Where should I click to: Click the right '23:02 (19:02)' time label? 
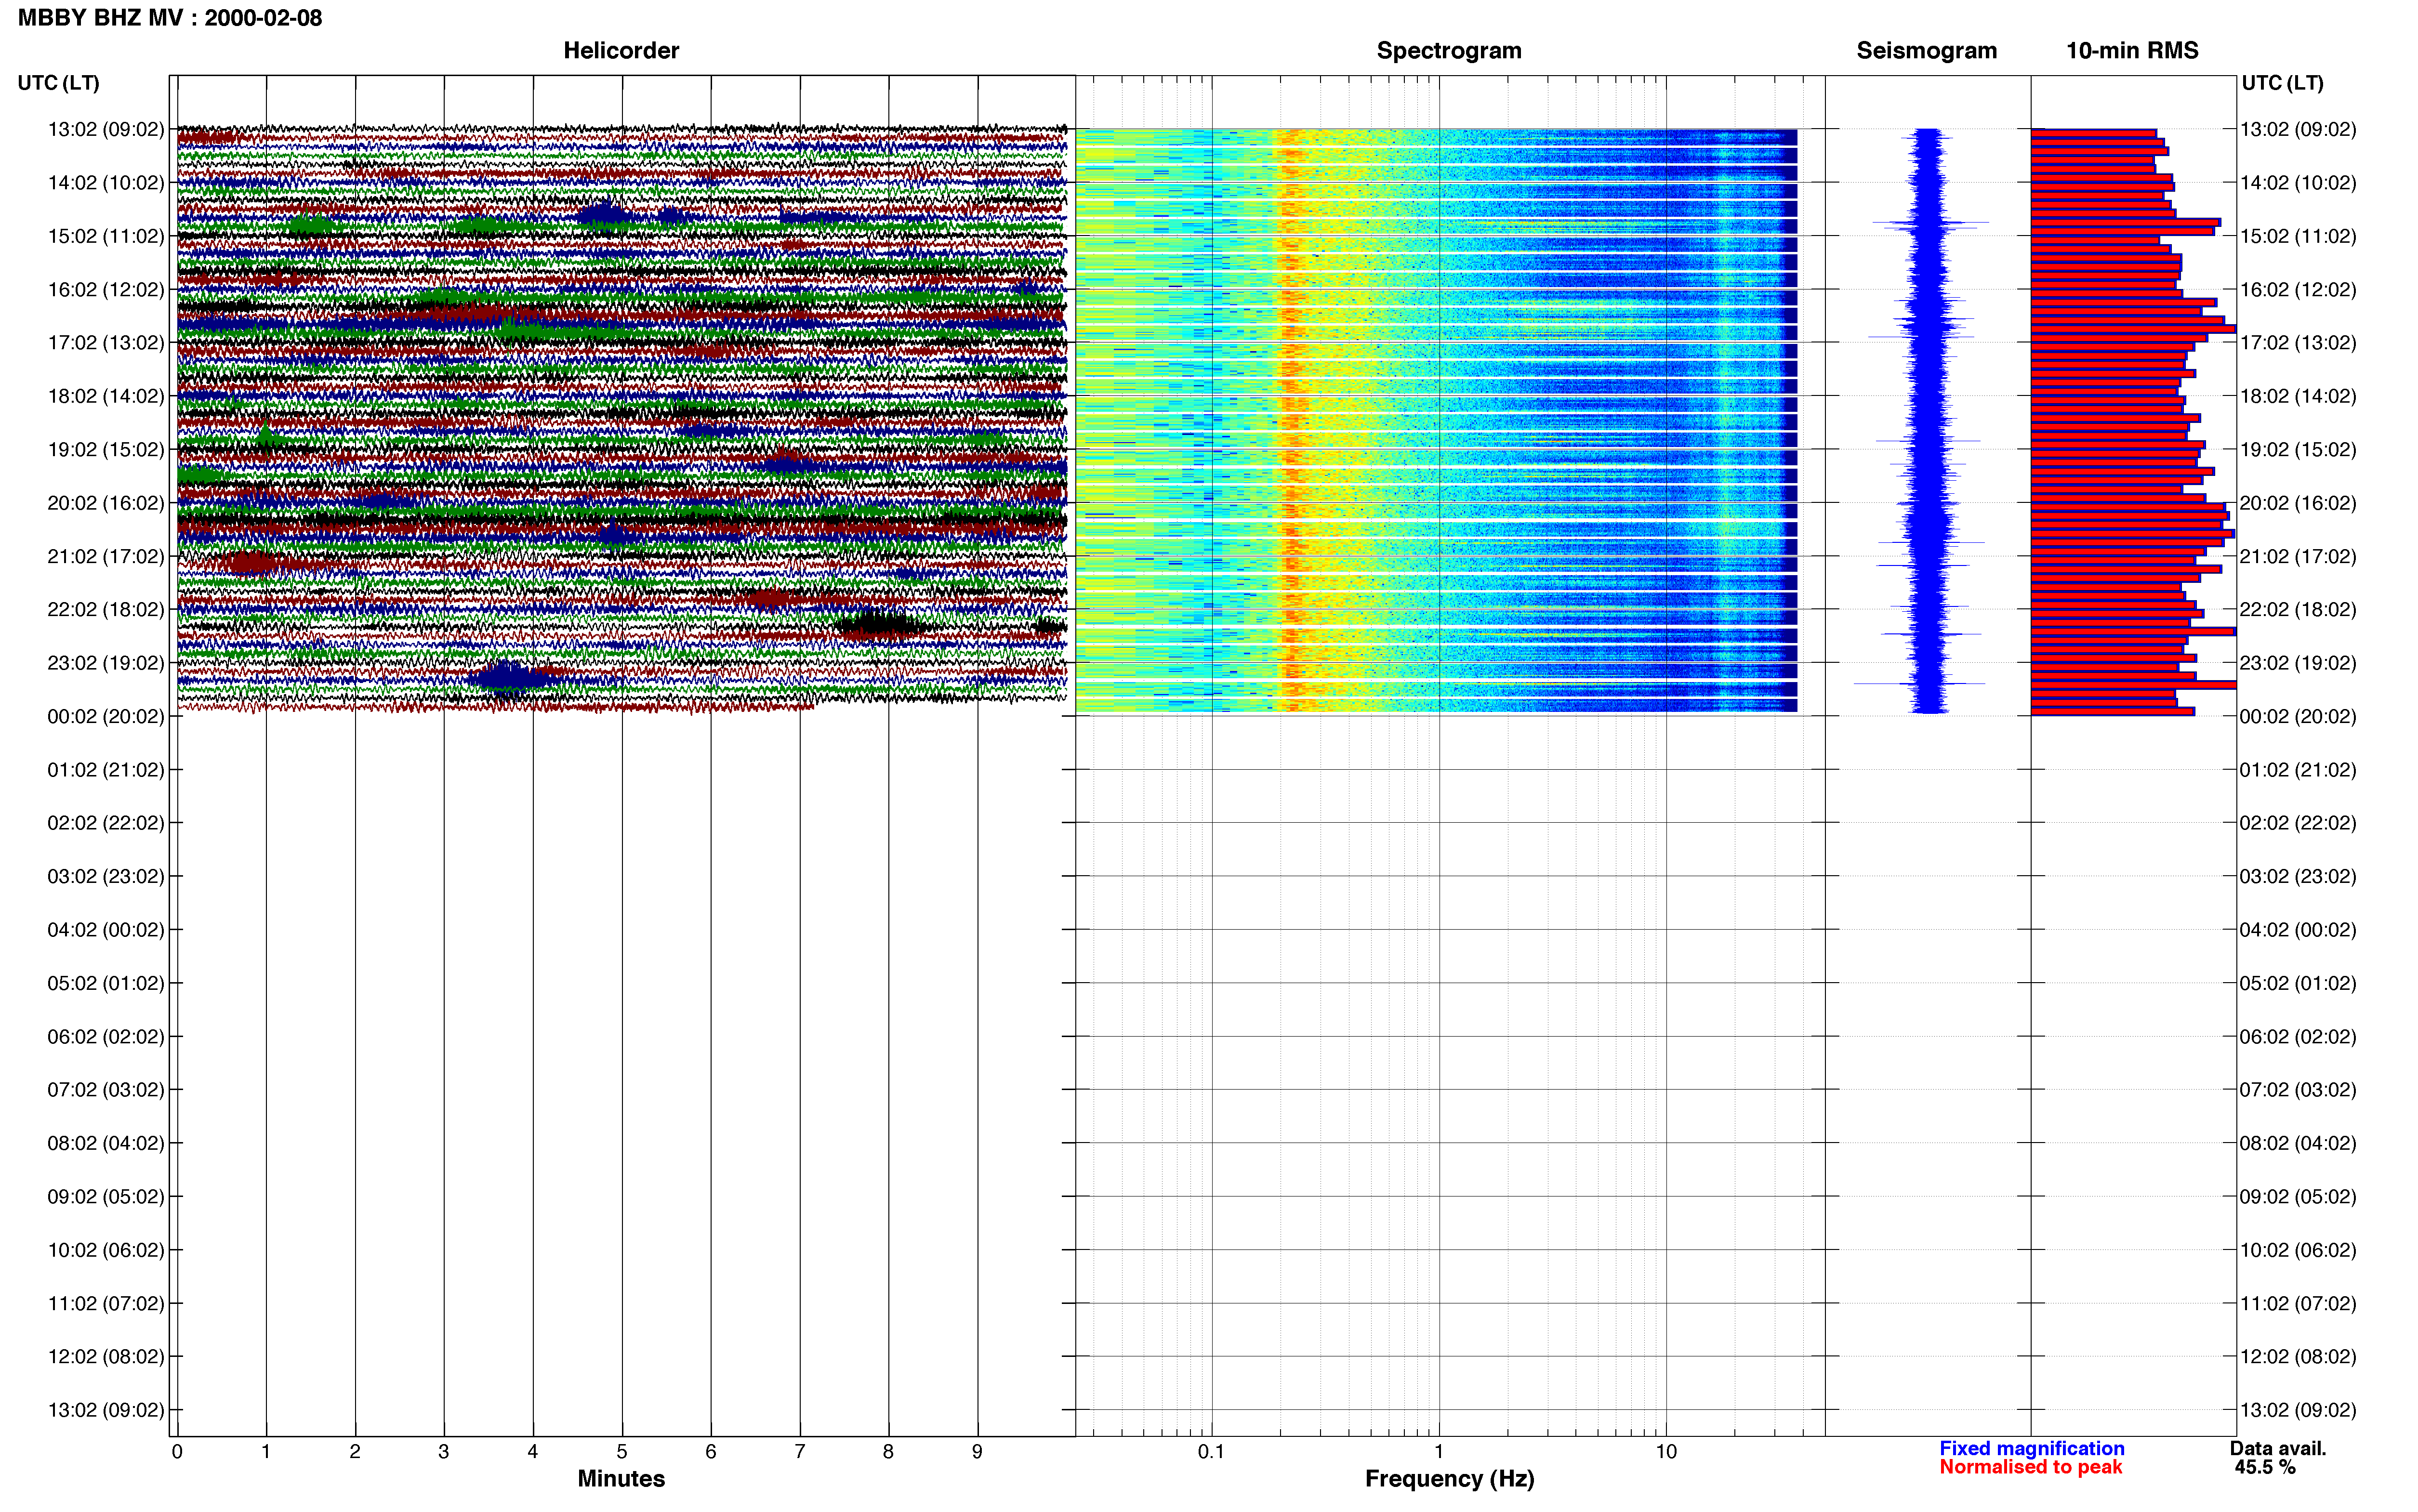click(x=2298, y=663)
